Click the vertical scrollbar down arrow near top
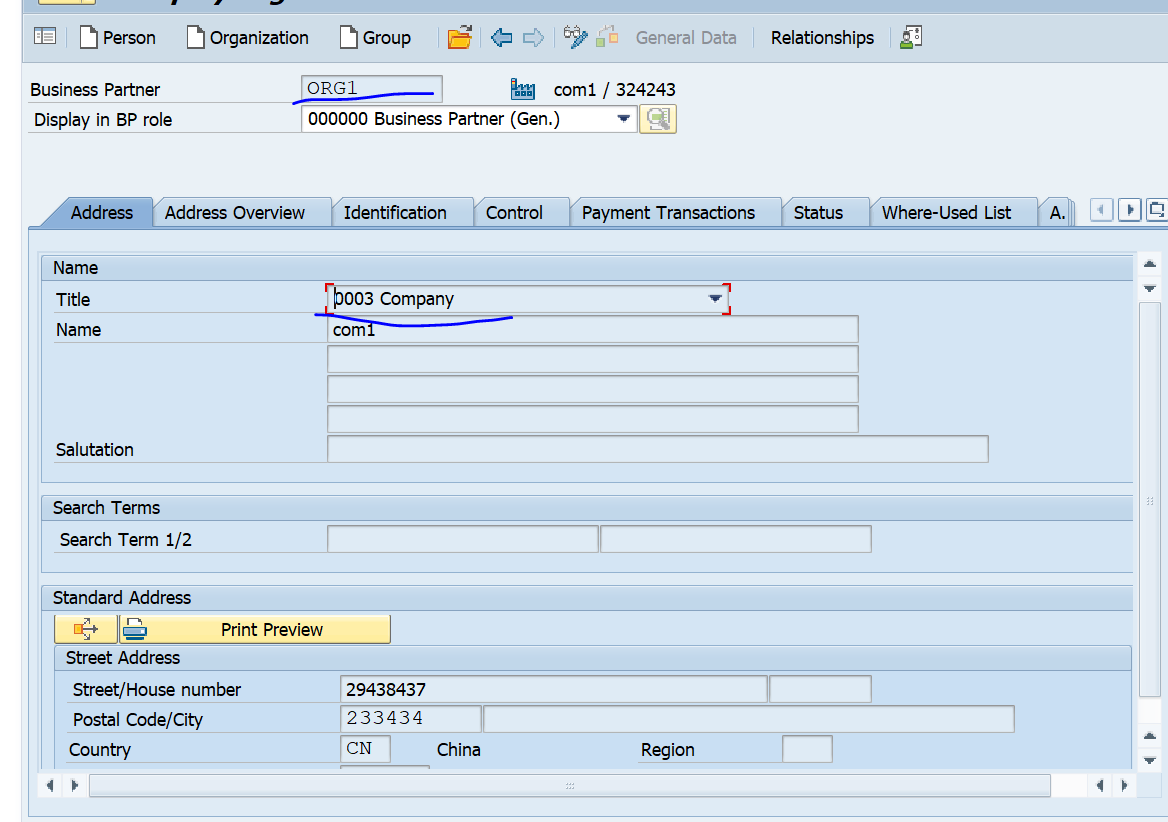 click(1149, 288)
